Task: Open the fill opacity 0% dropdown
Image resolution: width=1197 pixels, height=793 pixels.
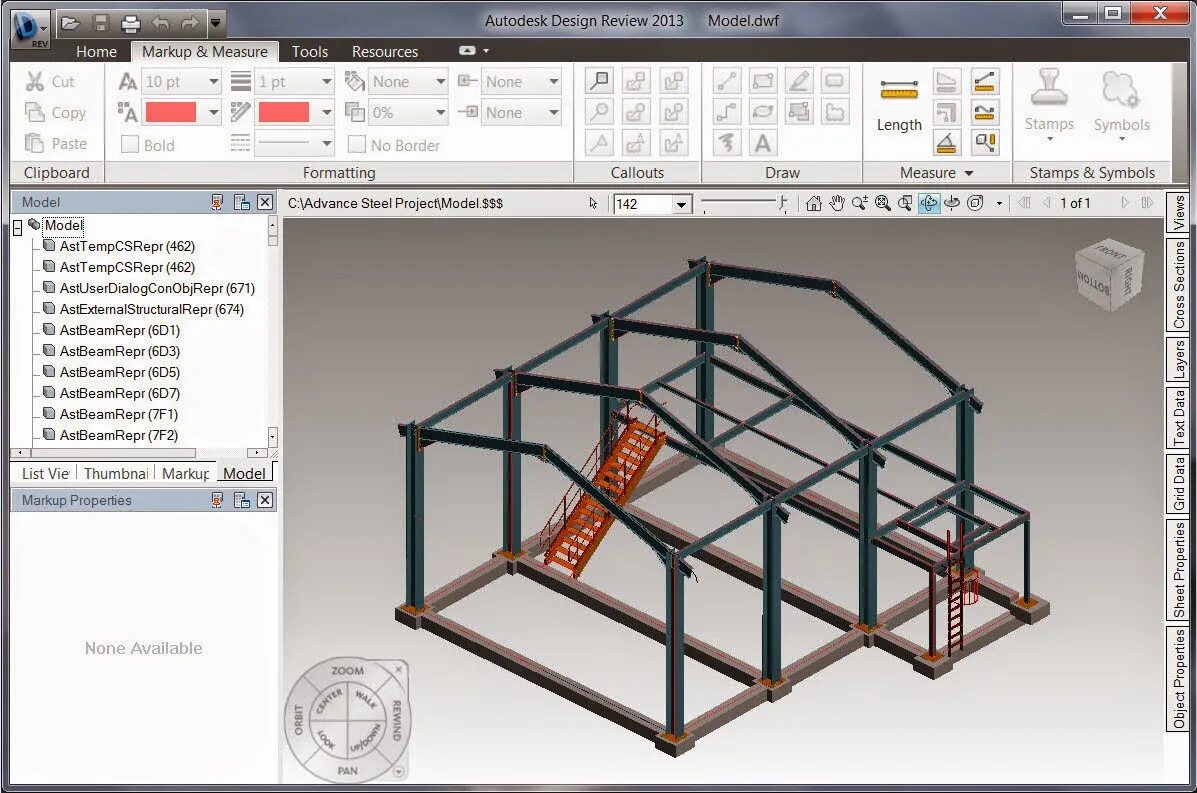Action: click(x=440, y=112)
